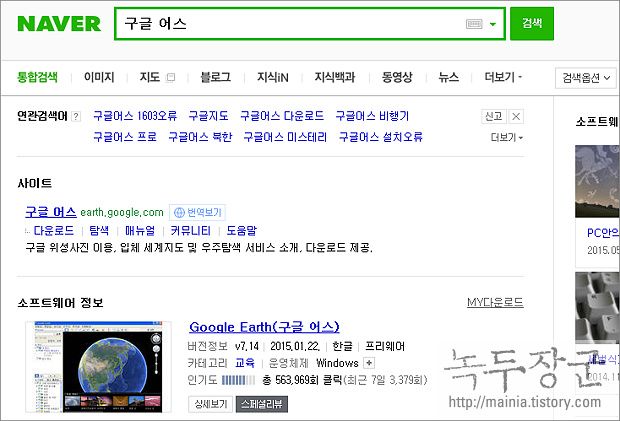Click the 번역보기 translate button
The height and width of the screenshot is (421, 620).
tap(198, 212)
